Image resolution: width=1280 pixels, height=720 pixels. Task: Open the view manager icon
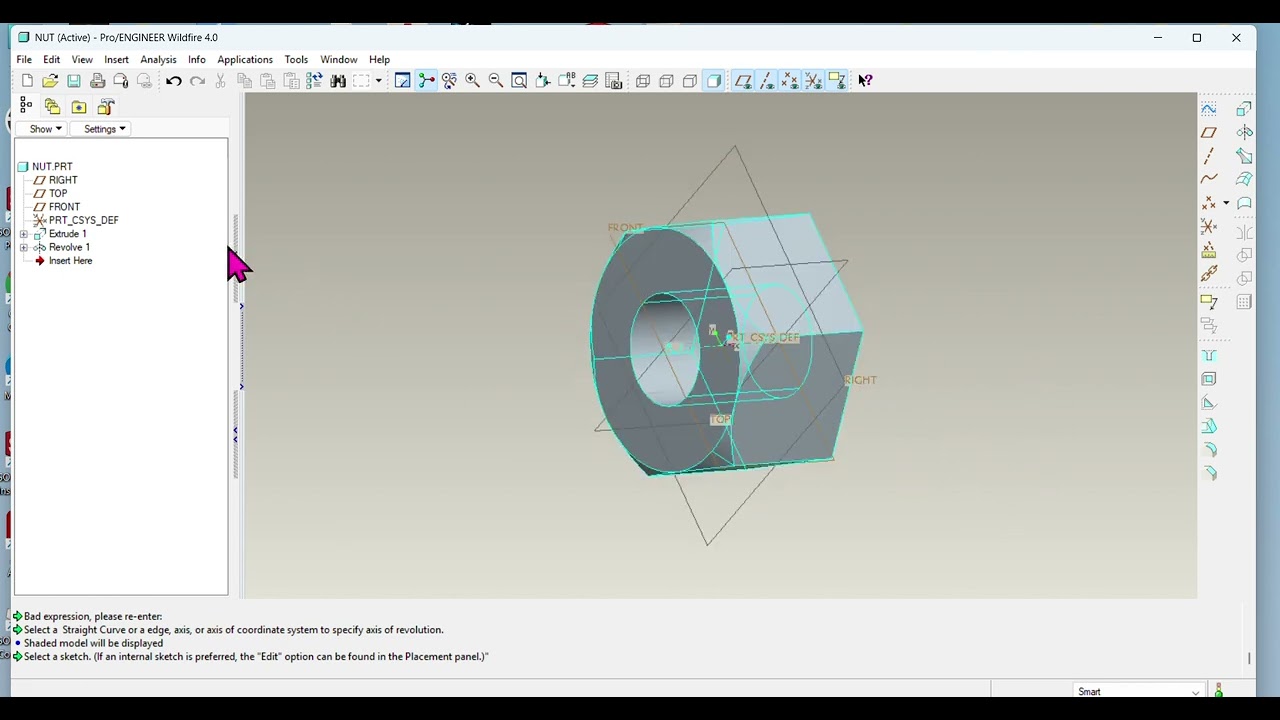[614, 81]
